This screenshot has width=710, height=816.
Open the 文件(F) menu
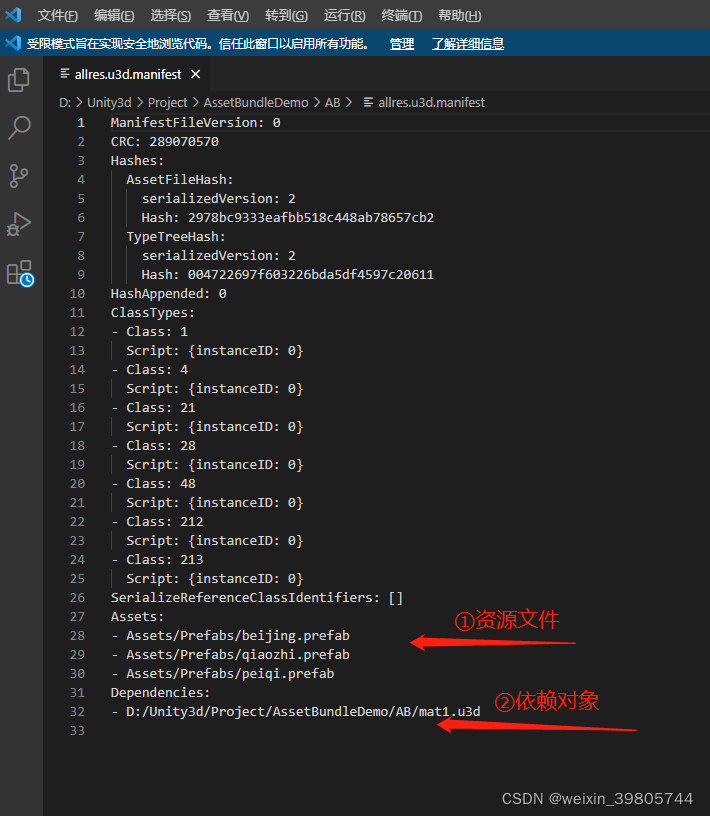(x=57, y=16)
